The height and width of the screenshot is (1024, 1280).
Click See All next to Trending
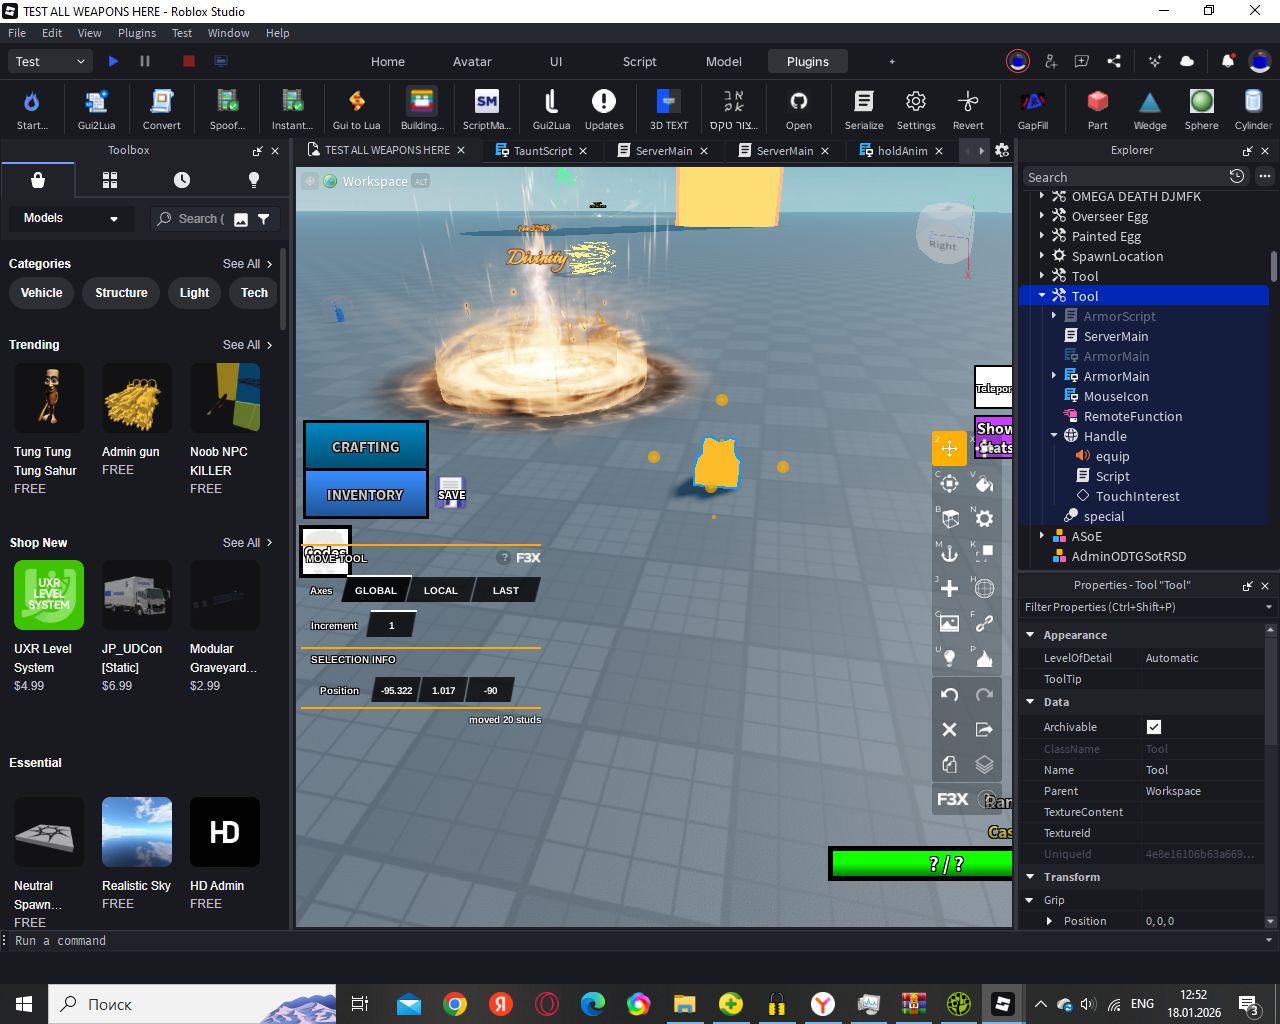tap(247, 345)
